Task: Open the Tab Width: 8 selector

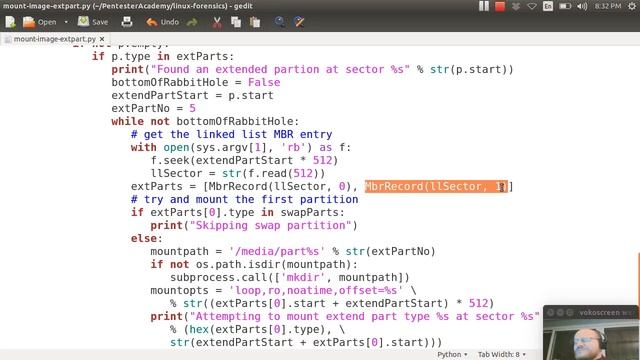Action: coord(502,354)
